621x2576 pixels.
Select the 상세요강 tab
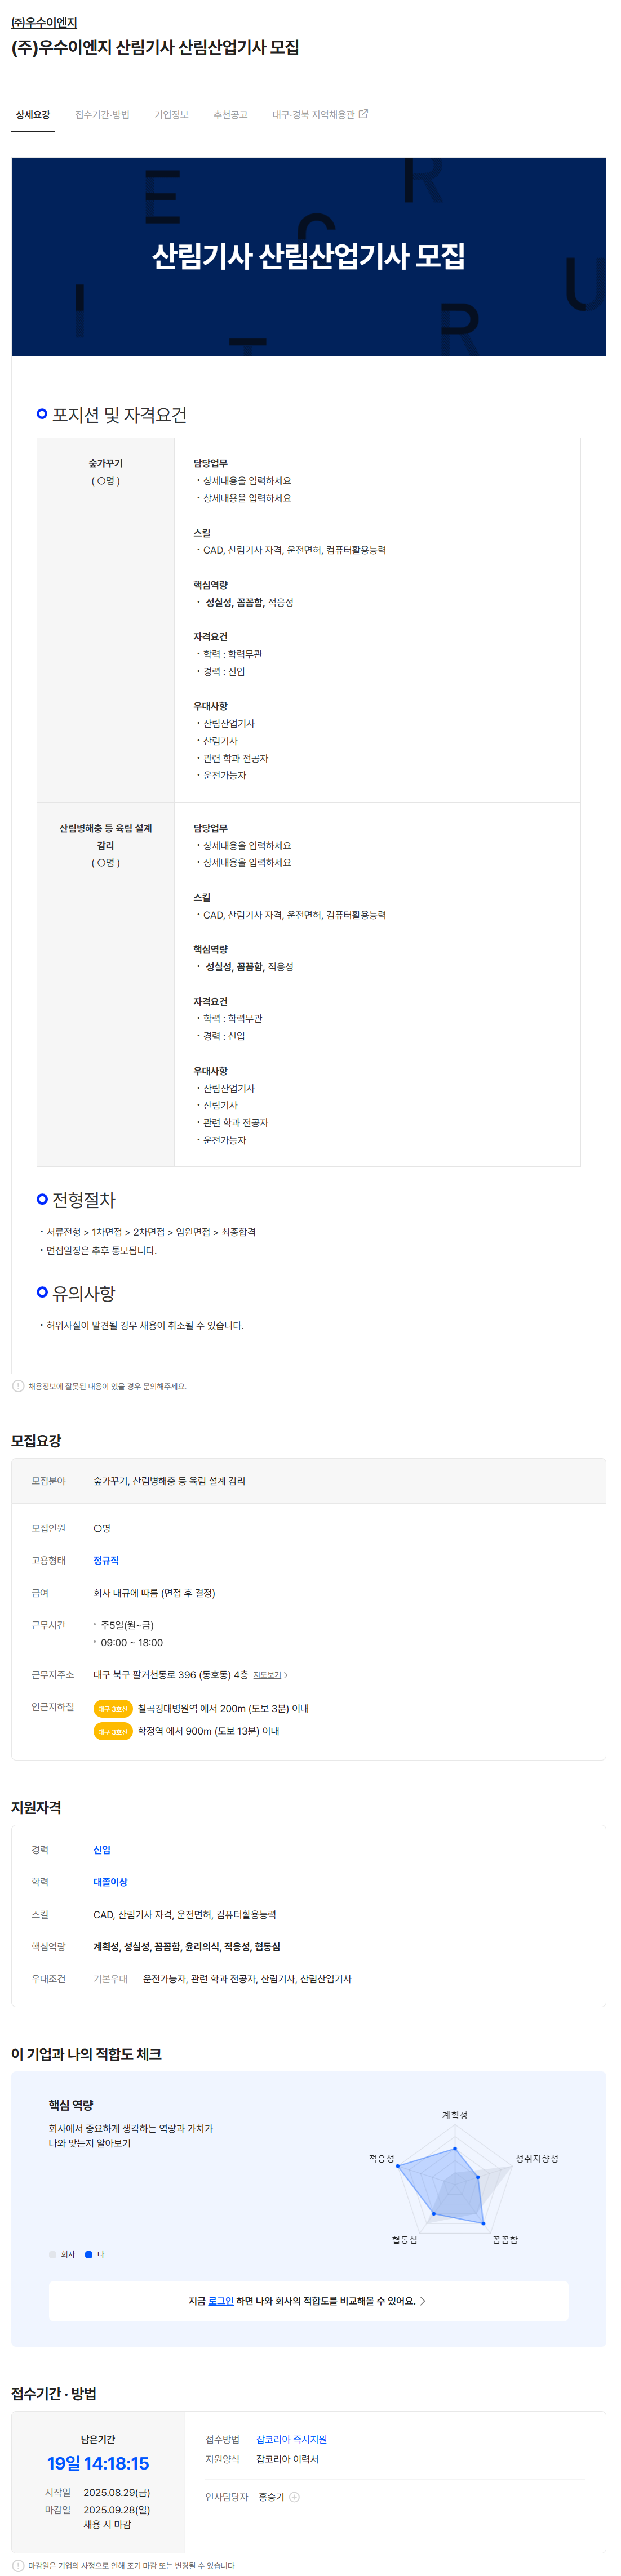click(x=33, y=115)
